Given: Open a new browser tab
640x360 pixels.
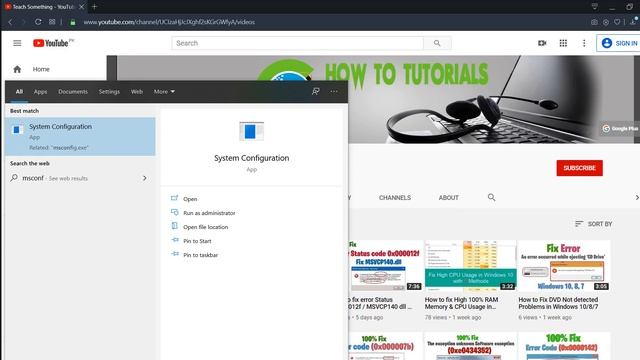Looking at the screenshot, I should (x=94, y=7).
